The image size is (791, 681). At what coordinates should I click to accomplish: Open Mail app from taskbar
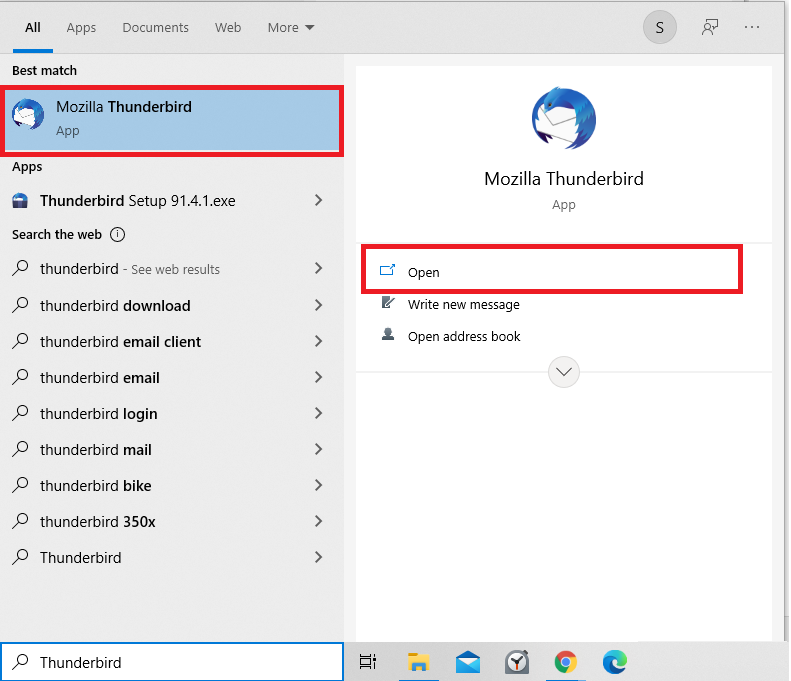468,662
